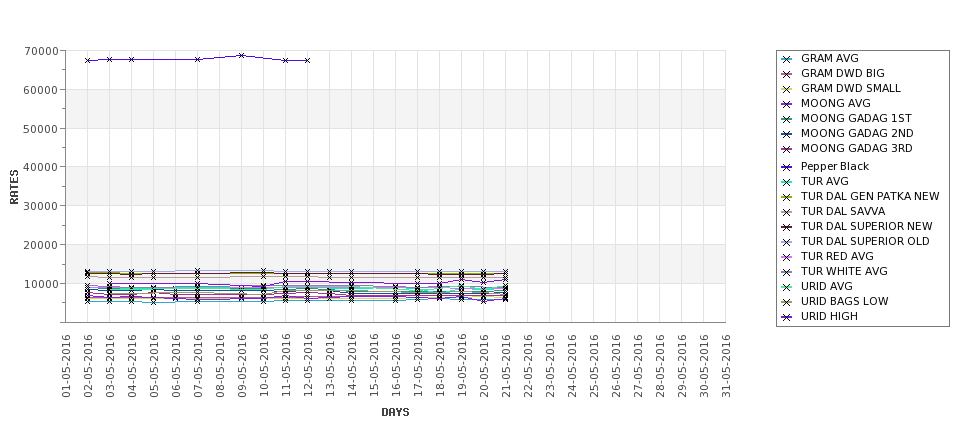The width and height of the screenshot is (975, 429).
Task: Click Pepper Black data point on 04-05-2016
Action: click(x=131, y=59)
